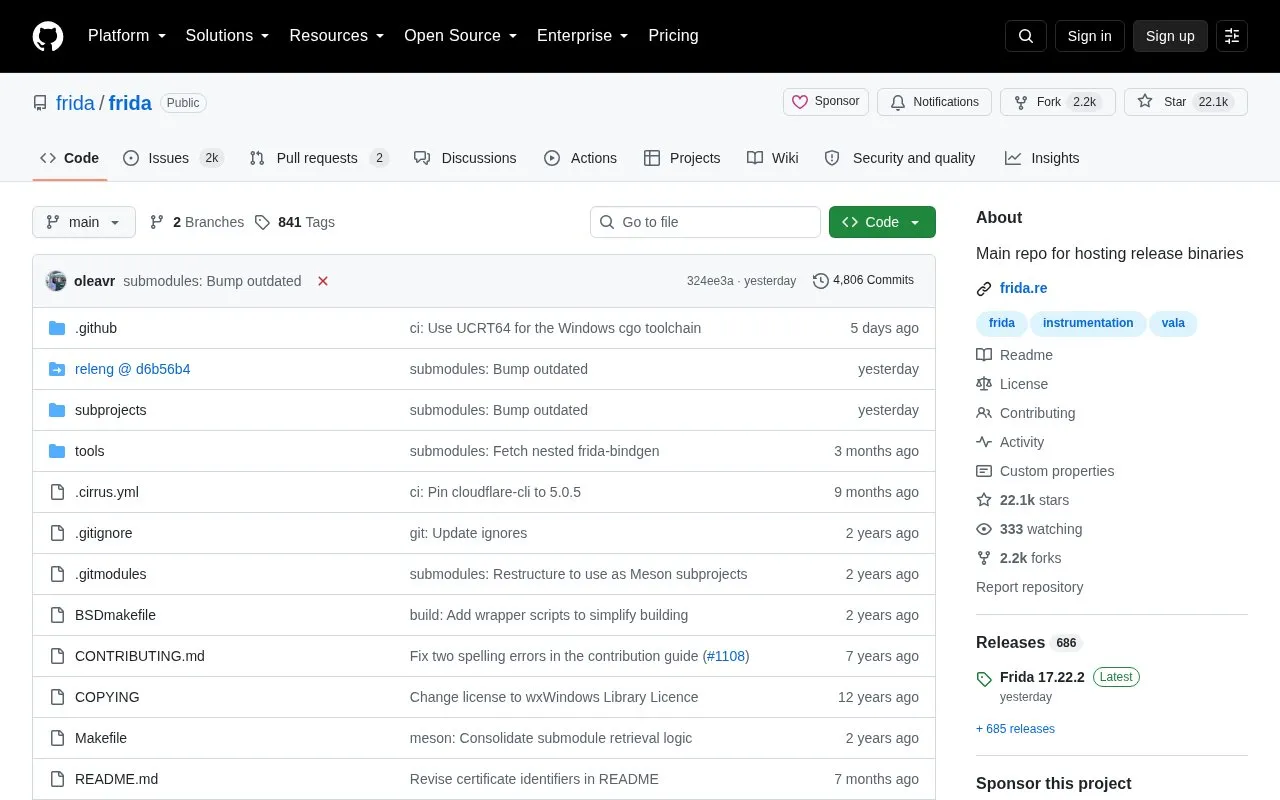
Task: Click the .github folder icon
Action: pos(57,328)
